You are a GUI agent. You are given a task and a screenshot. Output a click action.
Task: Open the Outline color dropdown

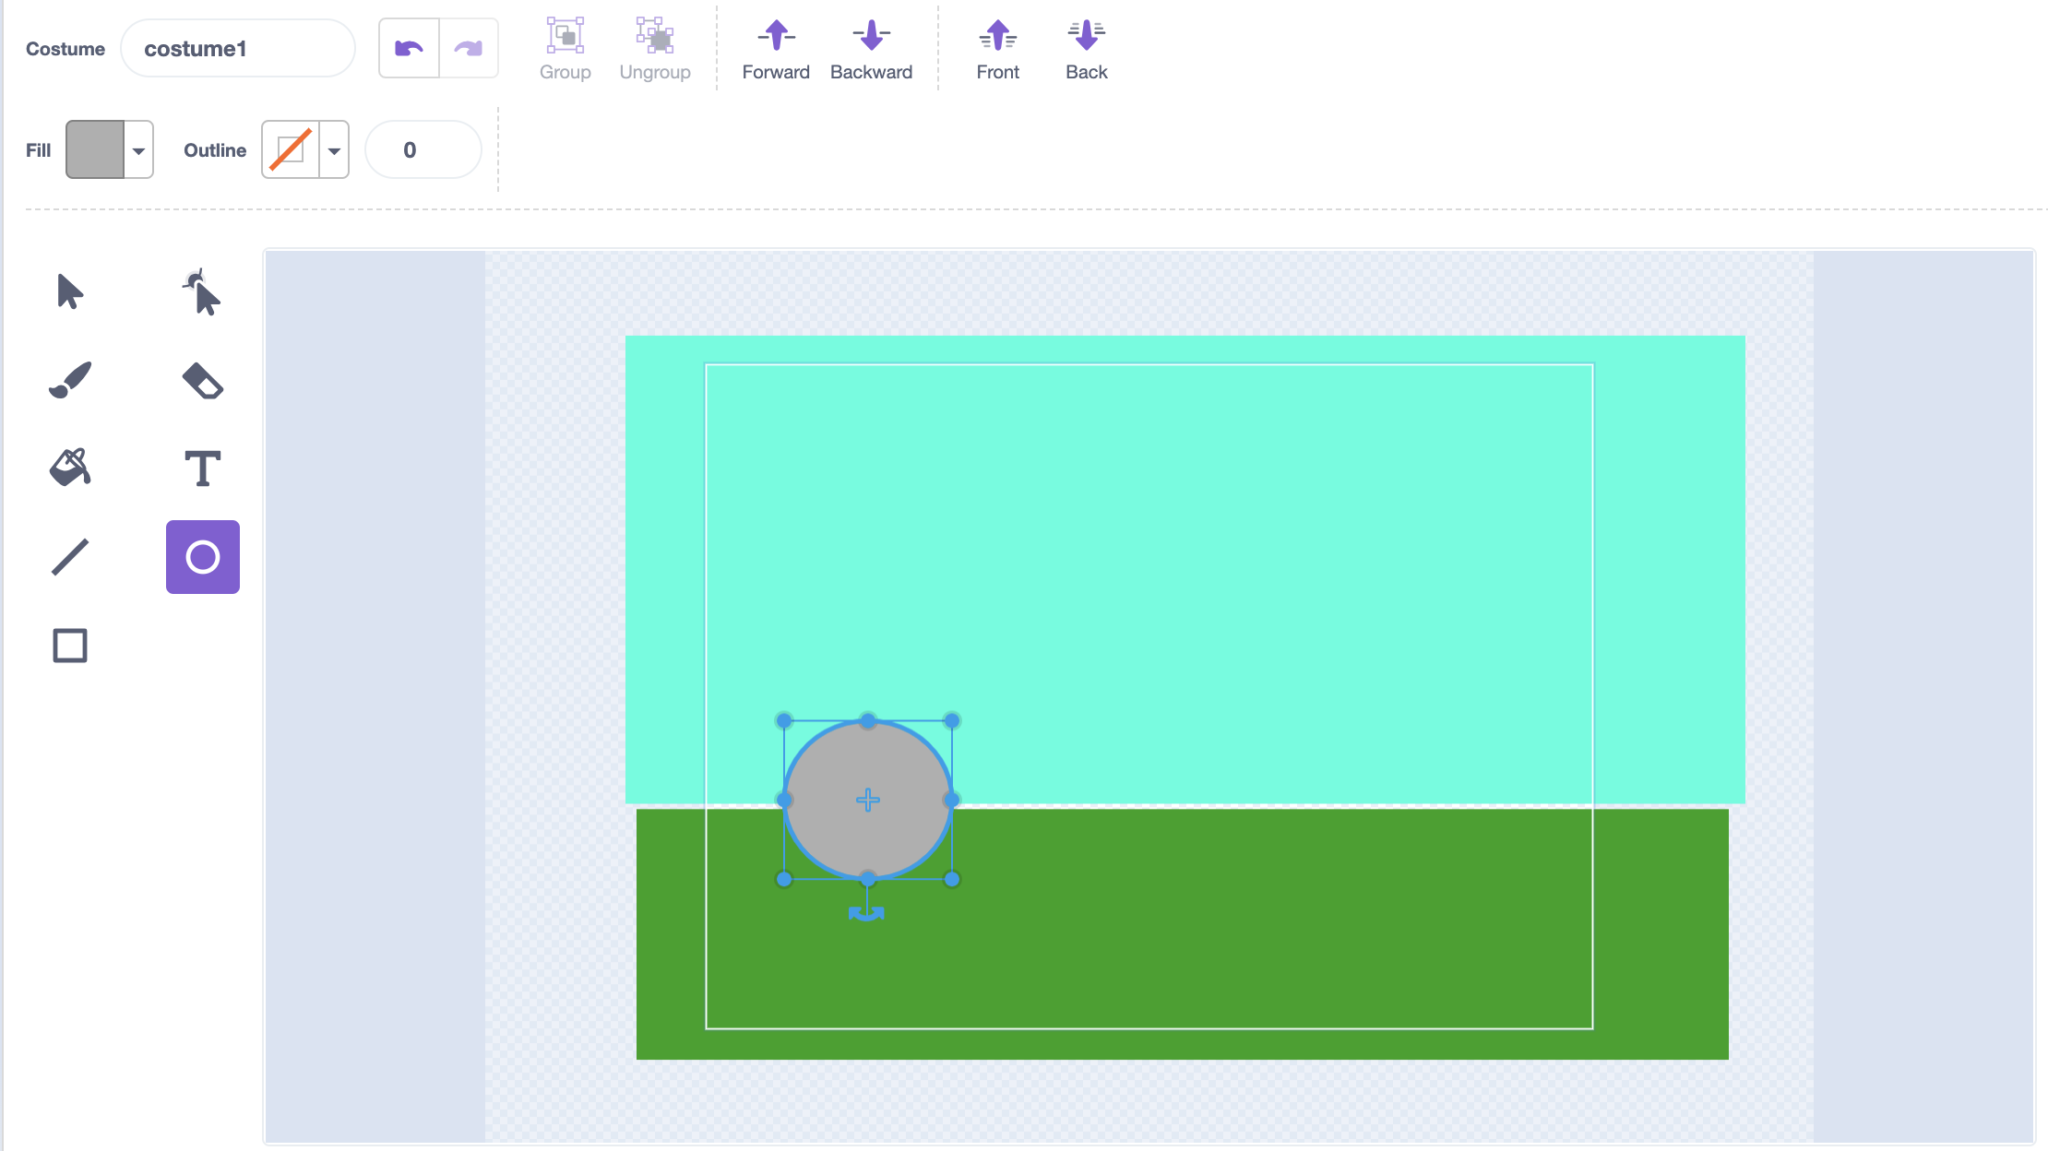coord(334,149)
